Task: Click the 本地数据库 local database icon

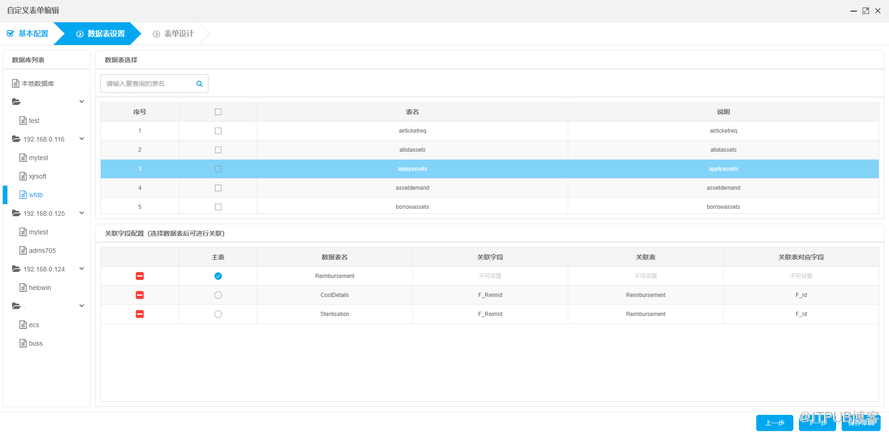Action: 16,84
